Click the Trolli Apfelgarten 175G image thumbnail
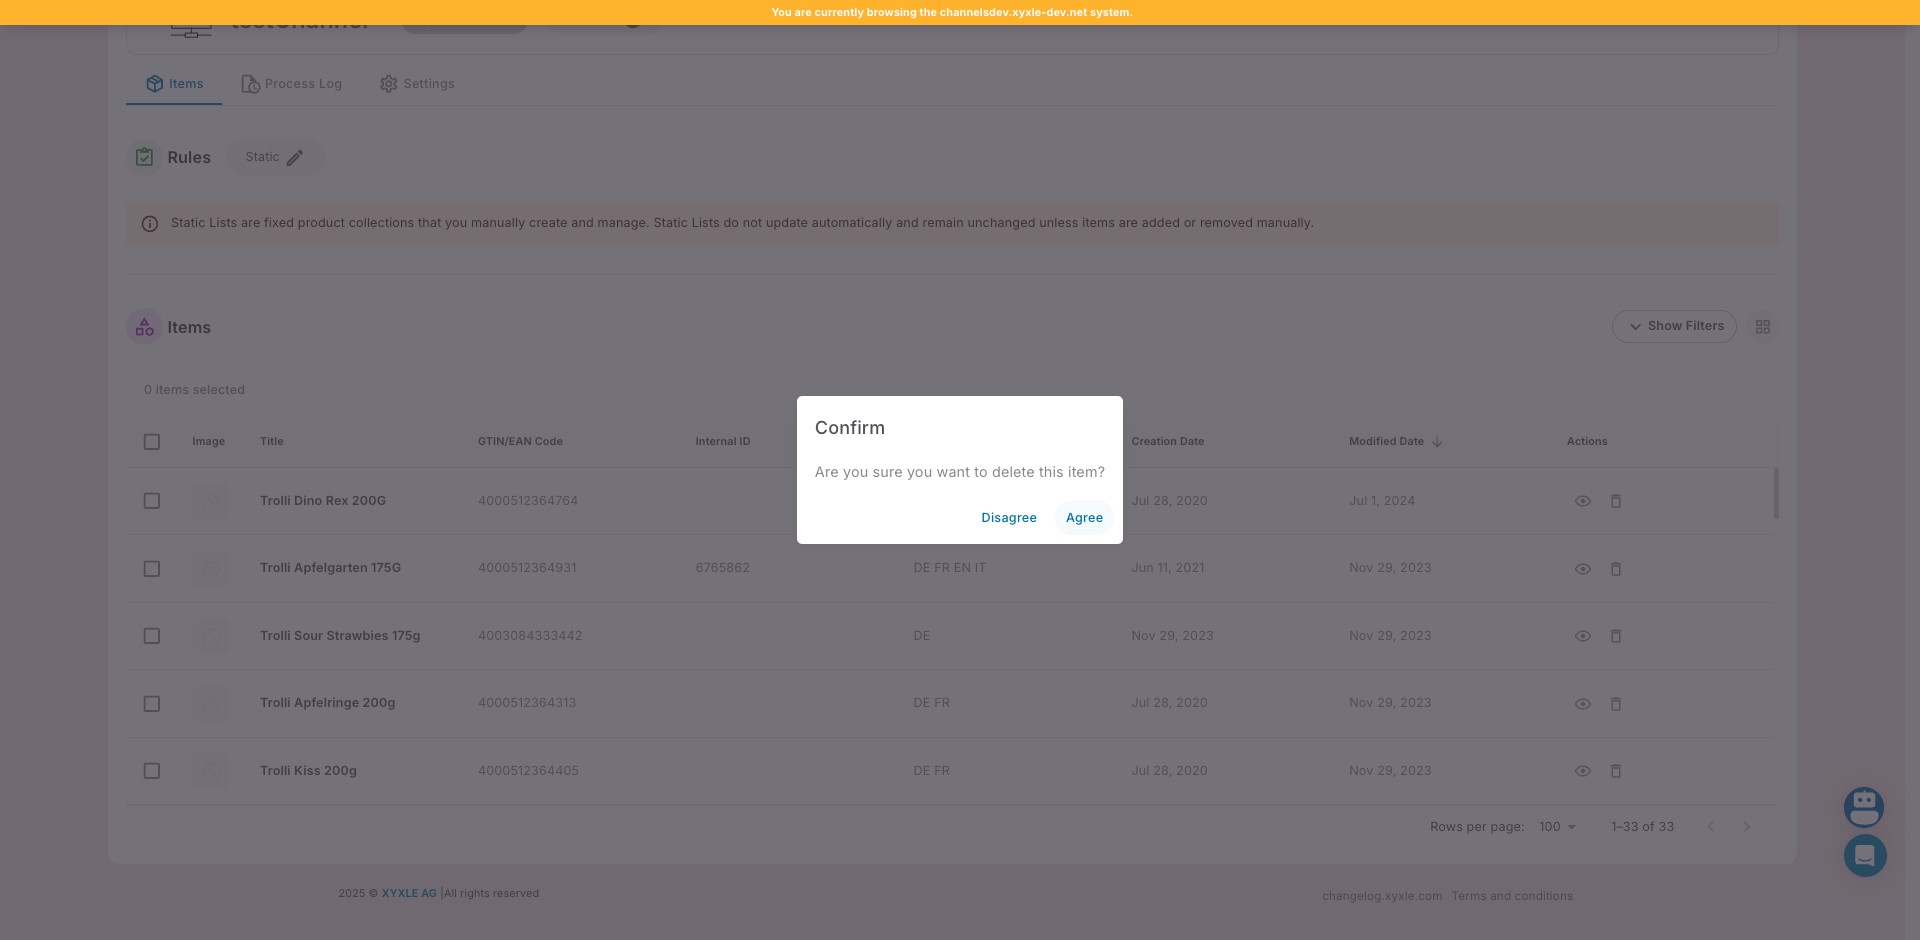The height and width of the screenshot is (940, 1920). (210, 569)
